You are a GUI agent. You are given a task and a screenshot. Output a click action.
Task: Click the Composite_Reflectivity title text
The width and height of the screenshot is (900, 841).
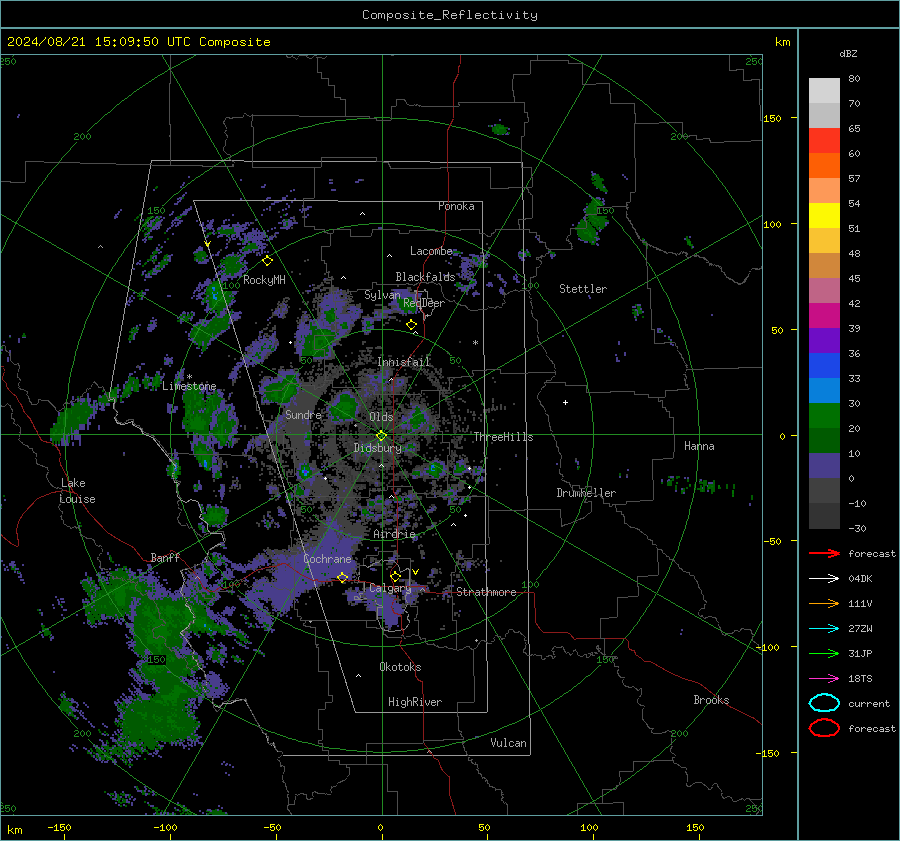pyautogui.click(x=450, y=15)
